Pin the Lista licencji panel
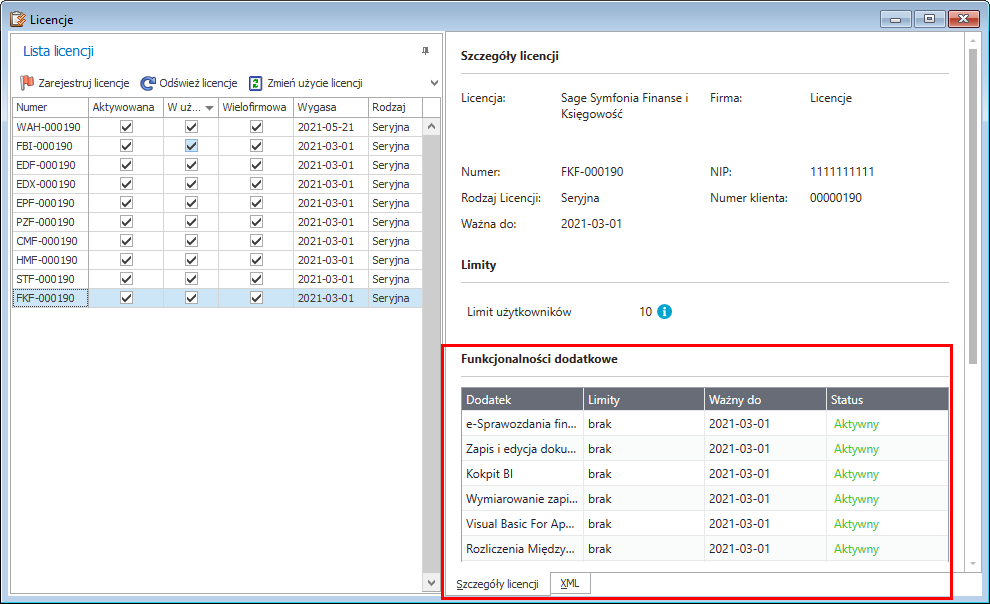The height and width of the screenshot is (604, 990). (x=426, y=50)
